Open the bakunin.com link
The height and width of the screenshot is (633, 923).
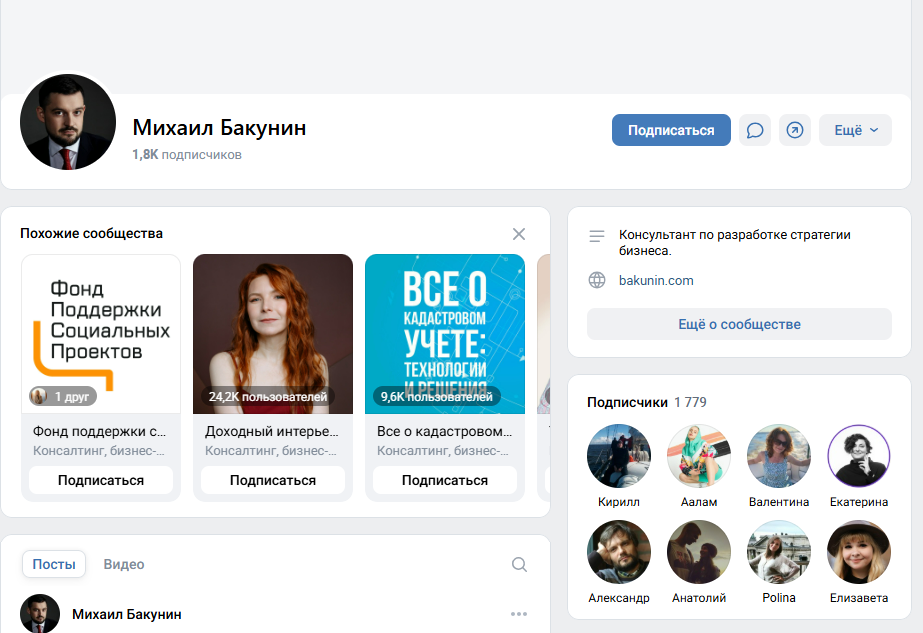click(656, 280)
